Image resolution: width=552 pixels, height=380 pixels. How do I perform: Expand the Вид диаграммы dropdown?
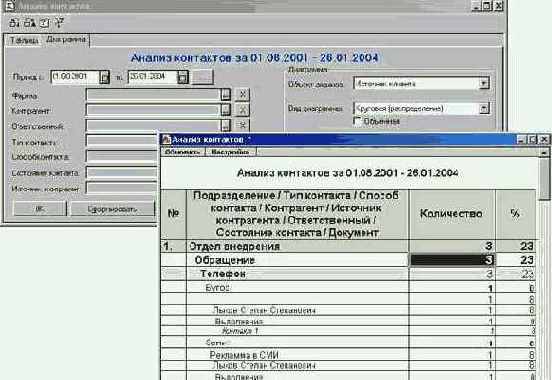pyautogui.click(x=484, y=108)
